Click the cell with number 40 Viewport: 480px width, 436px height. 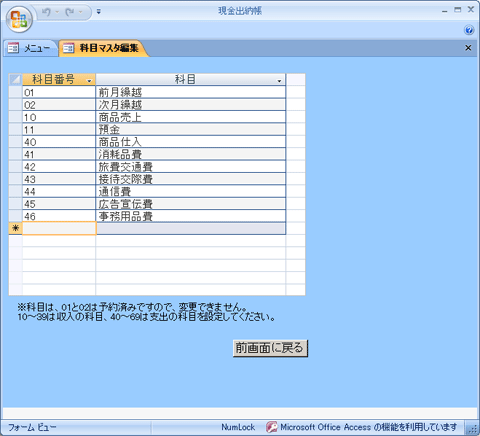[x=59, y=142]
